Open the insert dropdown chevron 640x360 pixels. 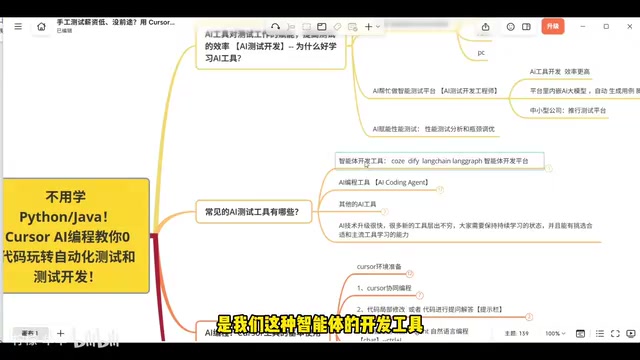click(378, 27)
